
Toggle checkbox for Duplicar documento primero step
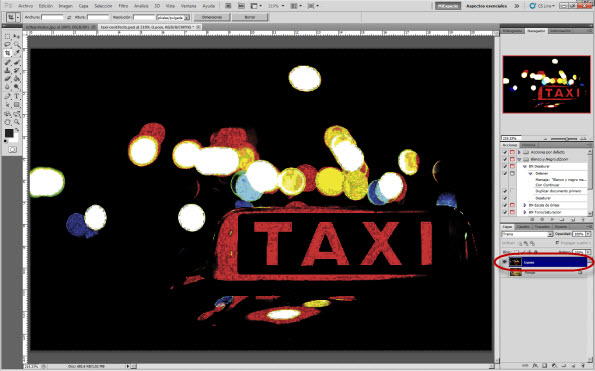(x=505, y=191)
